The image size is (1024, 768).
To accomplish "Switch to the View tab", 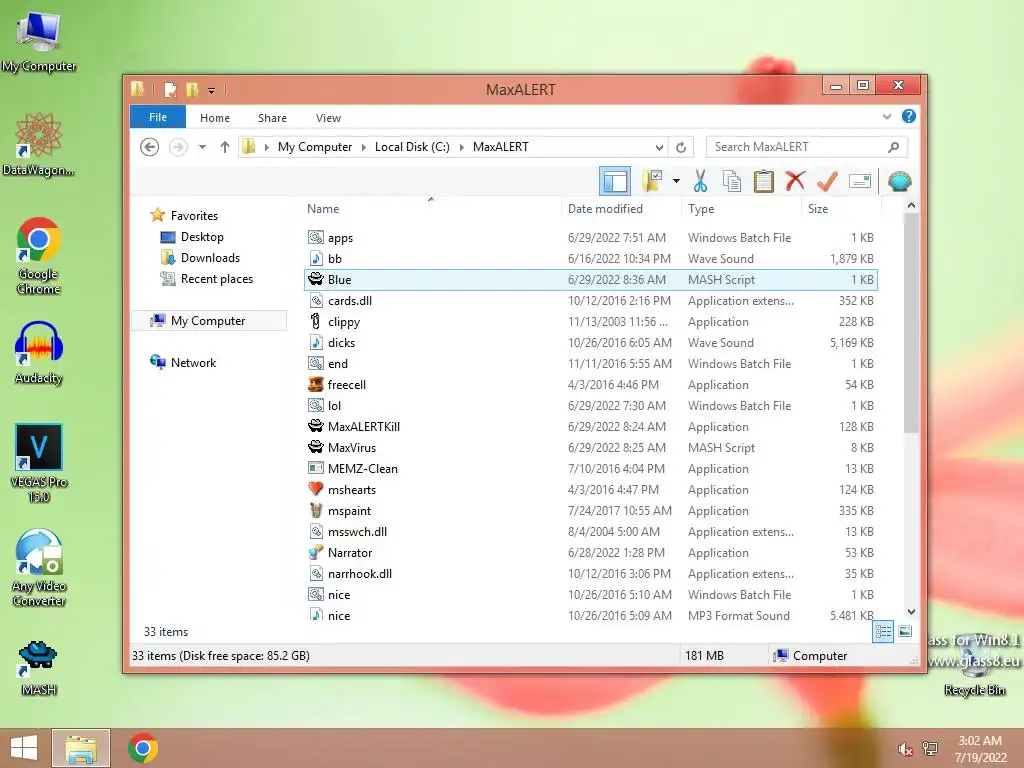I will coord(328,118).
